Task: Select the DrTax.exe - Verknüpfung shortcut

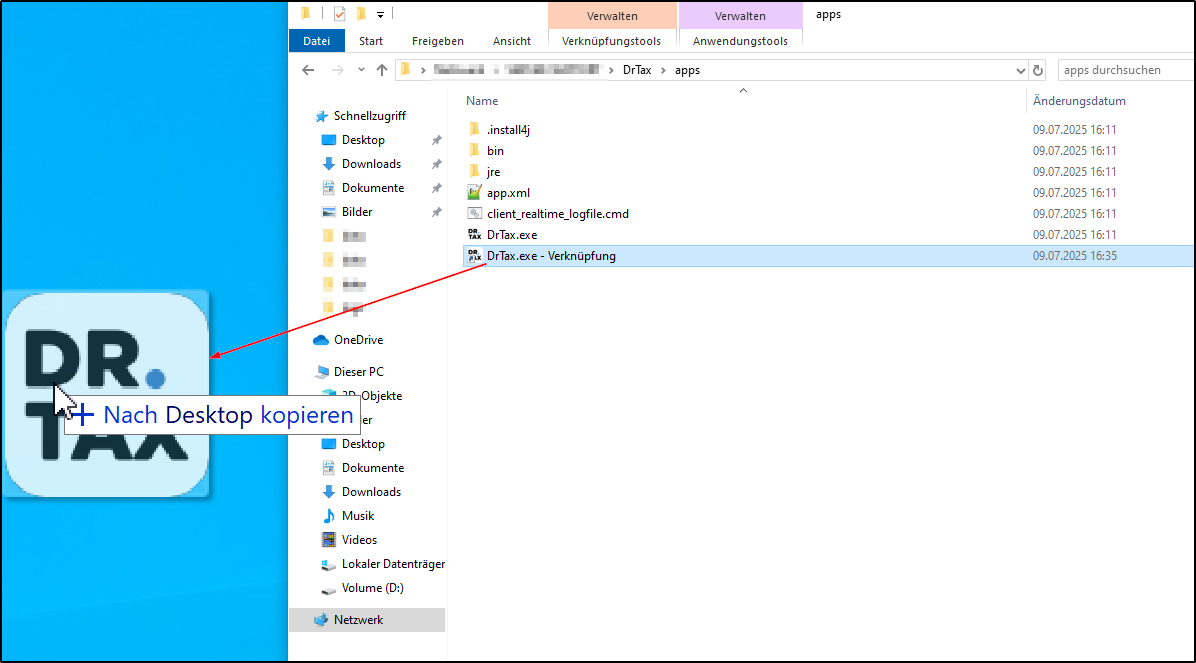Action: pos(550,256)
